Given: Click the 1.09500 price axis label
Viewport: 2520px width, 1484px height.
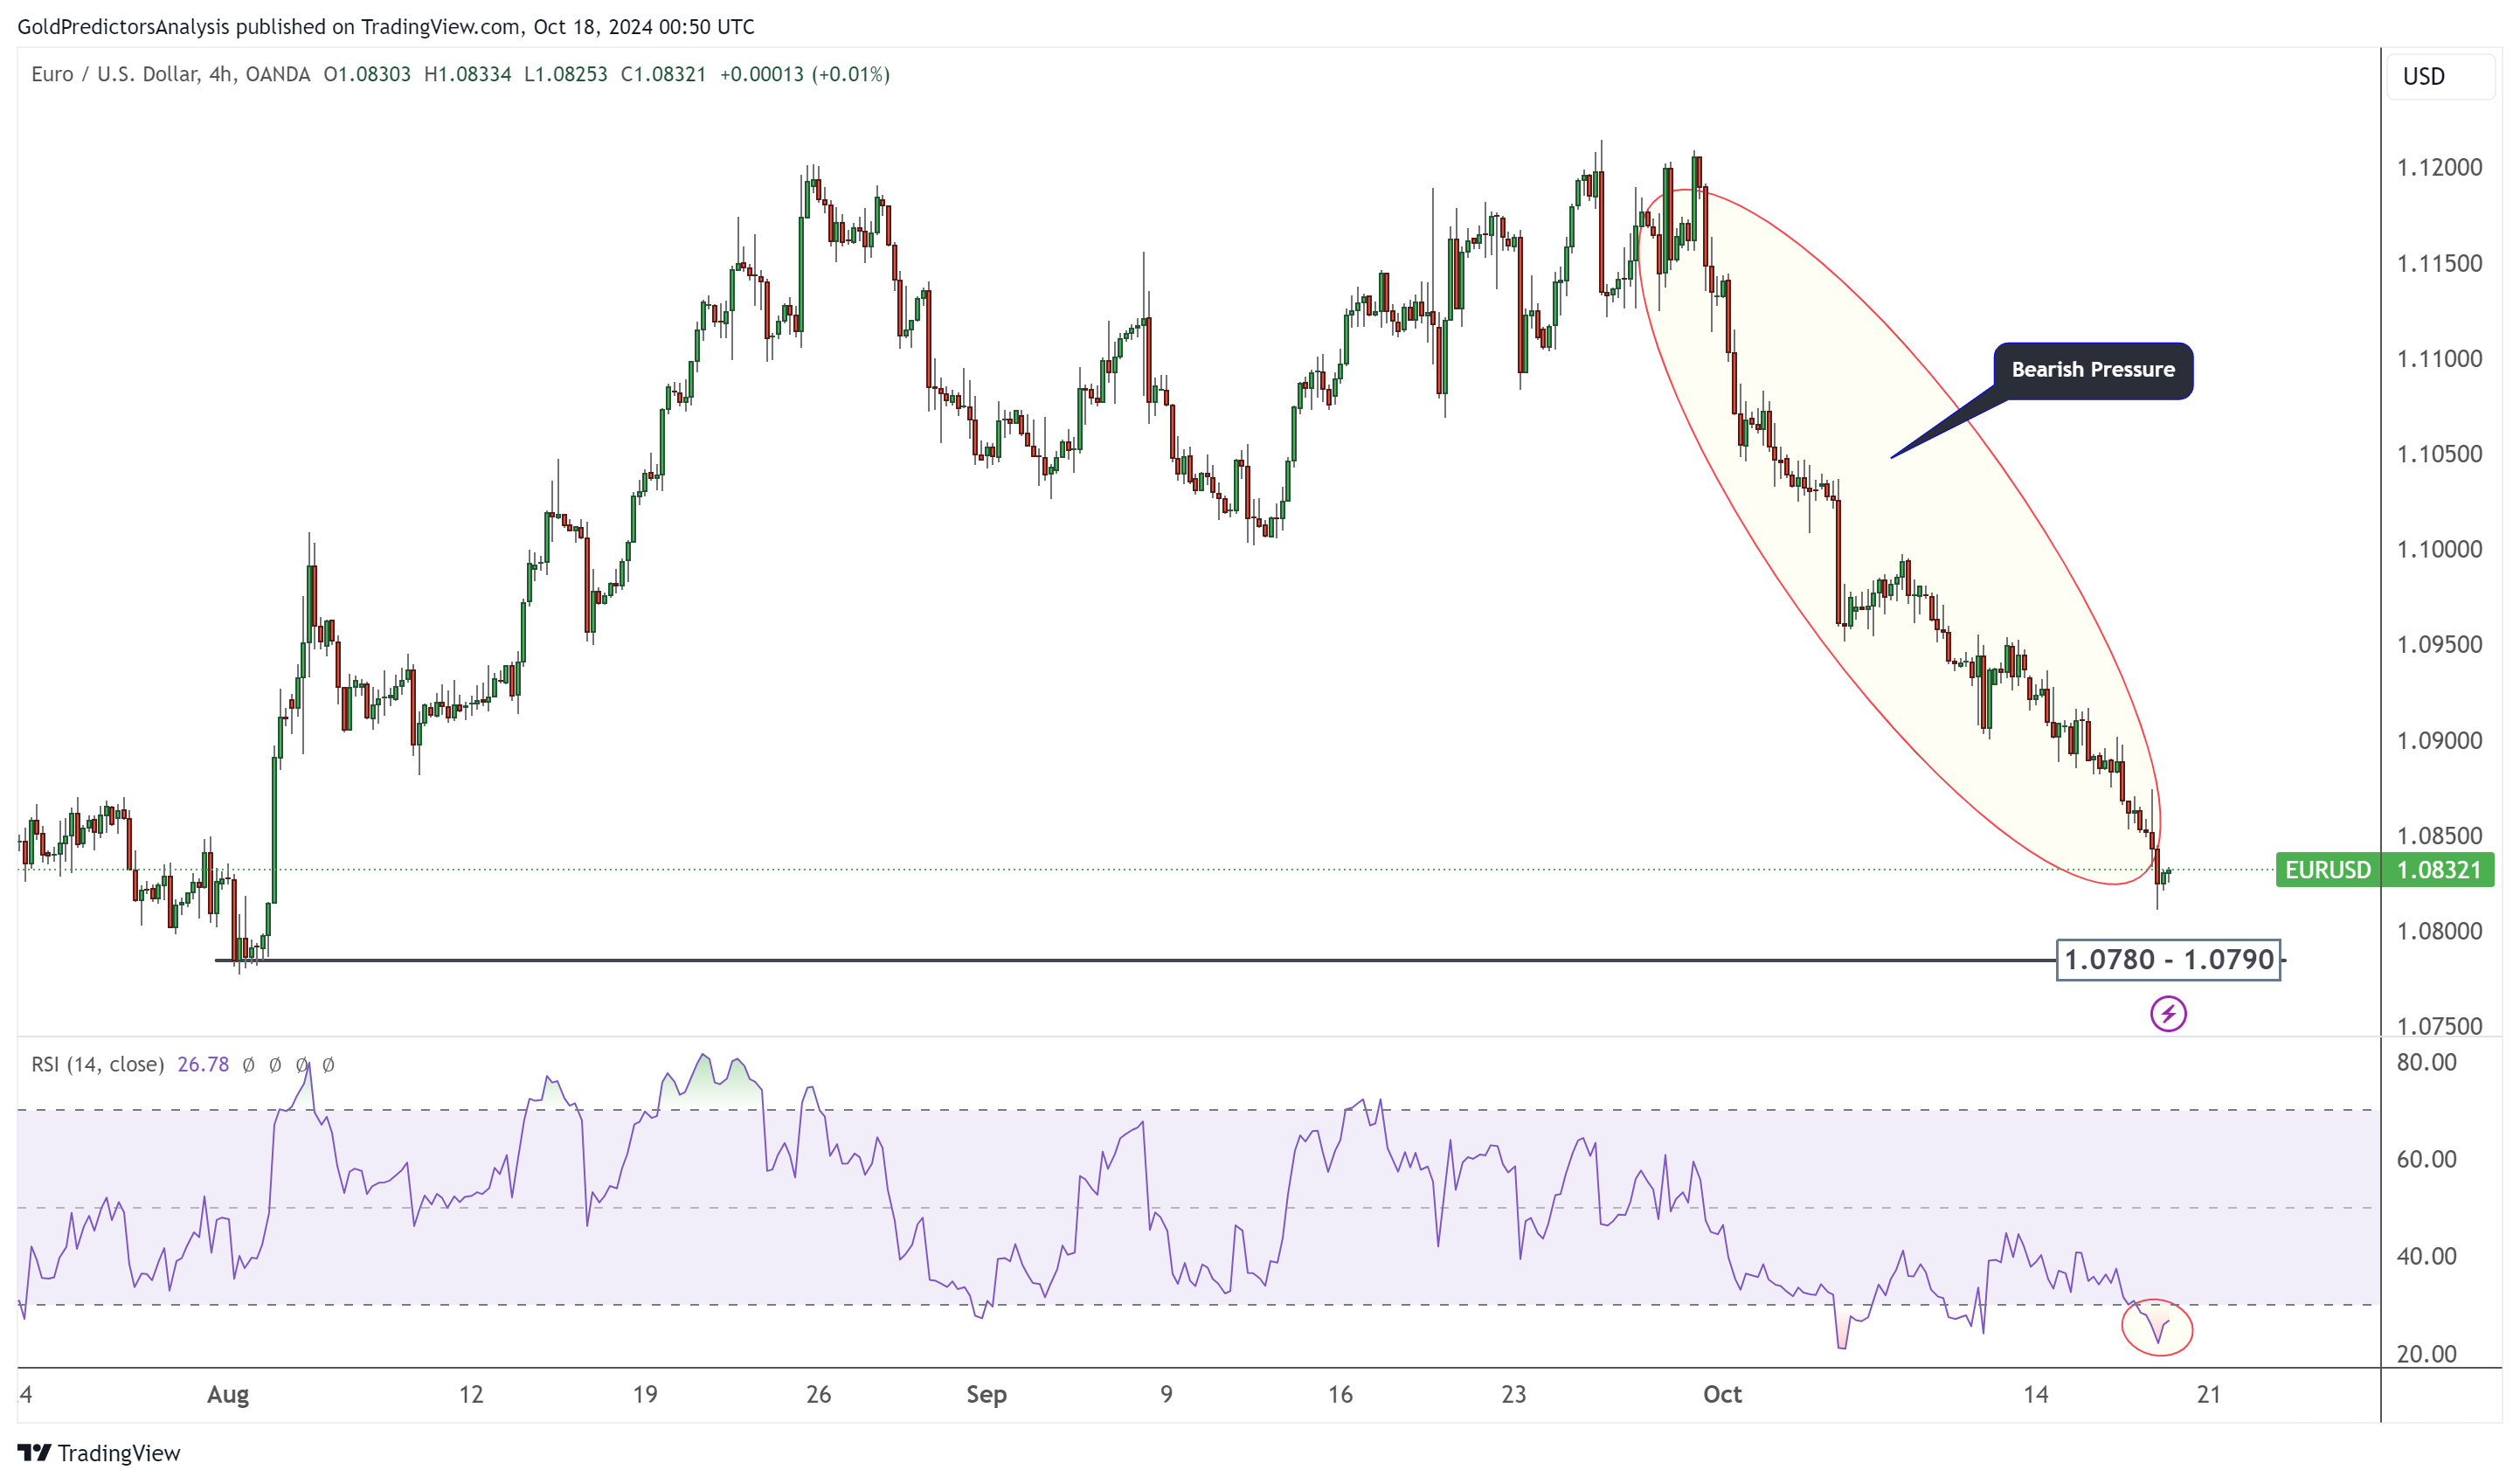Looking at the screenshot, I should coord(2439,644).
